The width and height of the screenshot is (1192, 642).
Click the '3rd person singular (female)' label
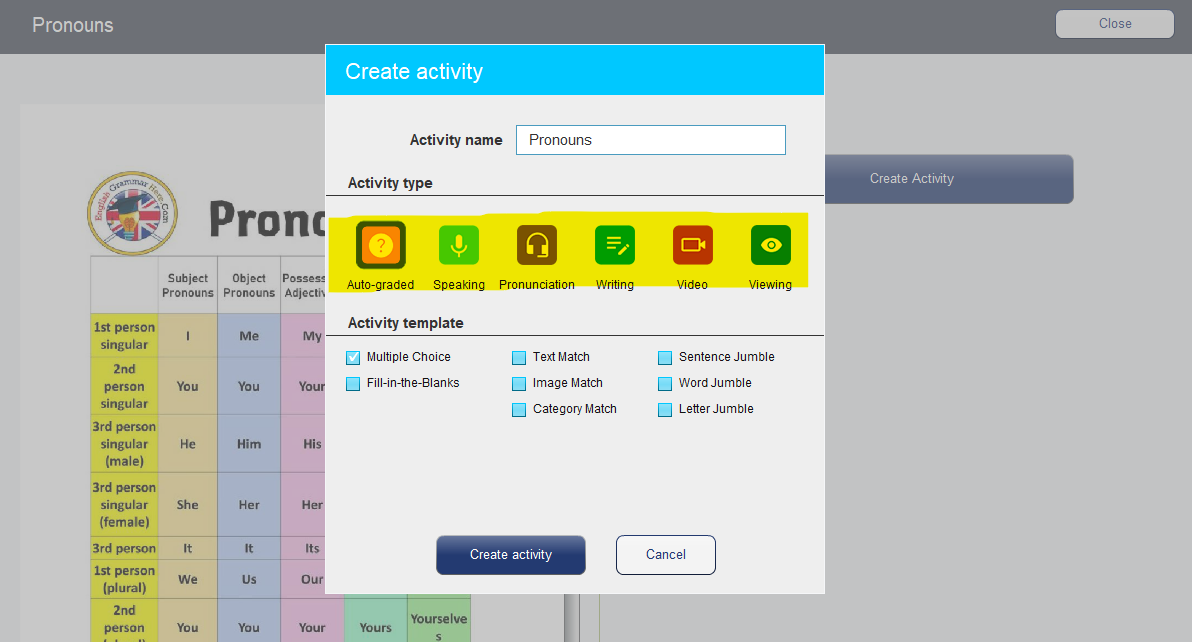tap(124, 504)
